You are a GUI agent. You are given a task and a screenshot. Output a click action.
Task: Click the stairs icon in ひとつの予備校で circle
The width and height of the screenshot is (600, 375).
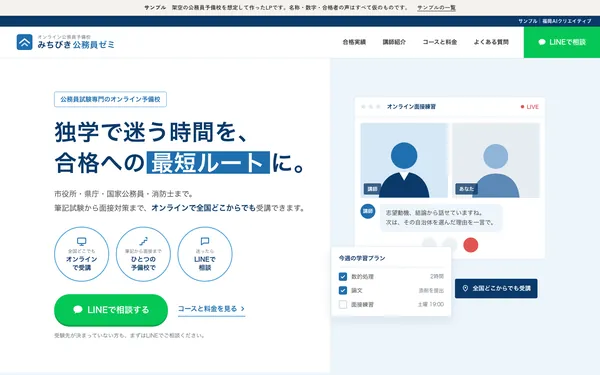(143, 241)
